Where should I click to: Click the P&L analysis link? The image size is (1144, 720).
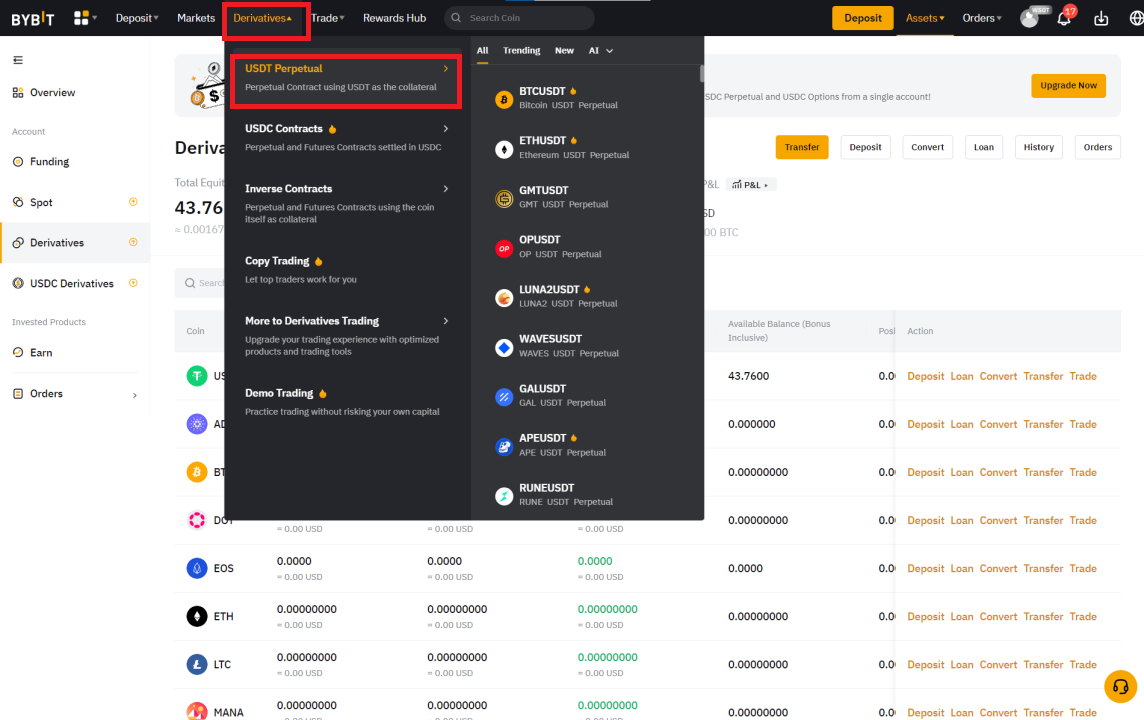(x=751, y=185)
